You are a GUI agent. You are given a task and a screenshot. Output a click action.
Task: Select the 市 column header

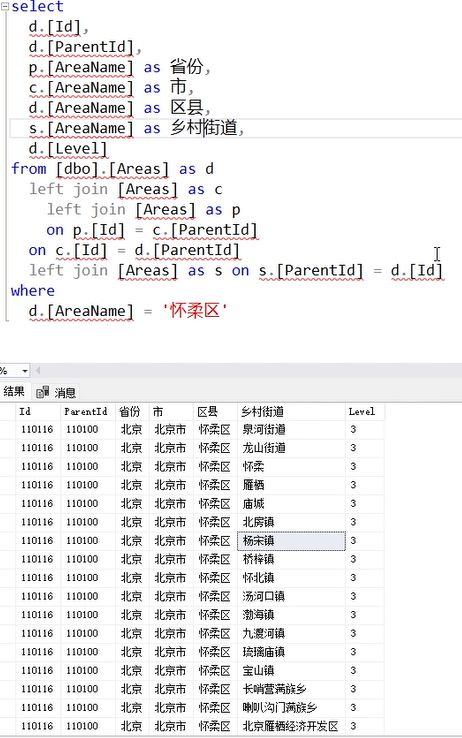(171, 411)
